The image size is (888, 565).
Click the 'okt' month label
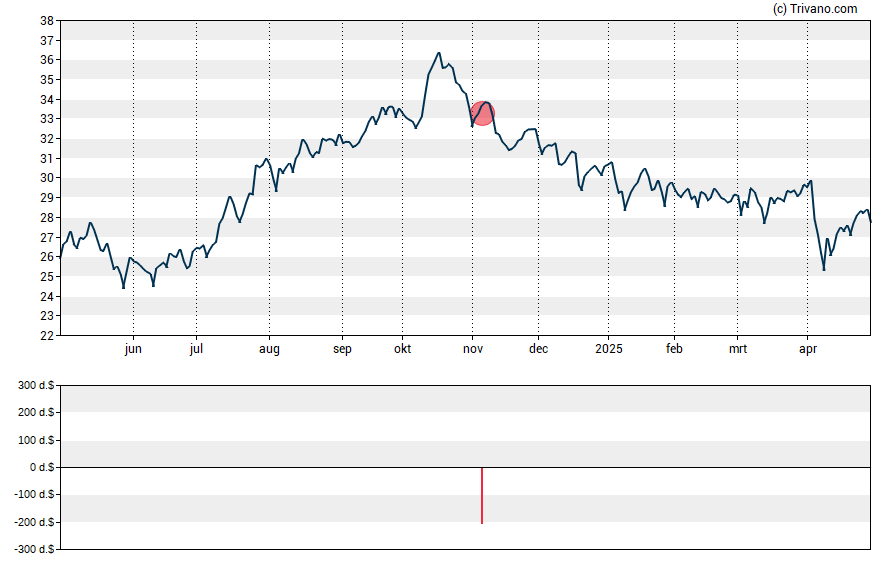click(x=403, y=349)
